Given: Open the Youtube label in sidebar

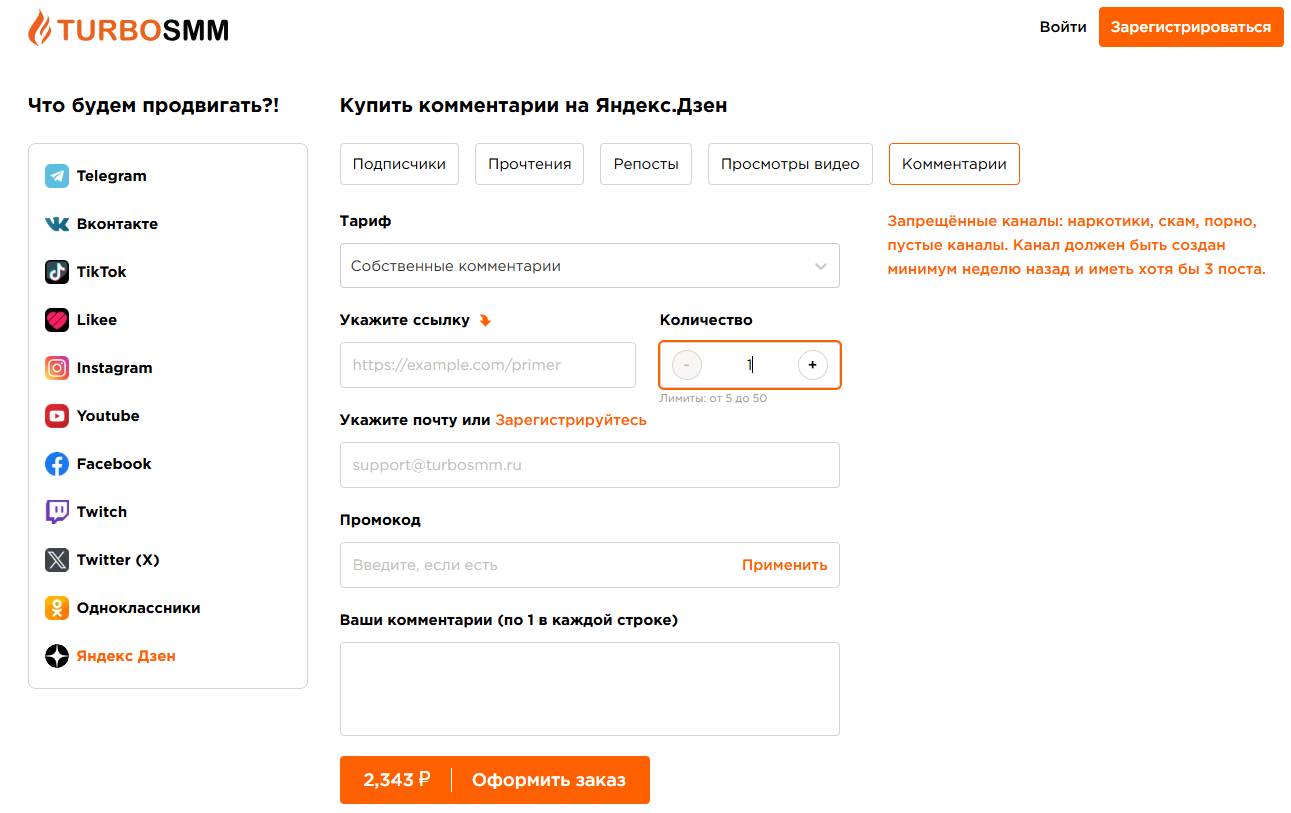Looking at the screenshot, I should 108,416.
